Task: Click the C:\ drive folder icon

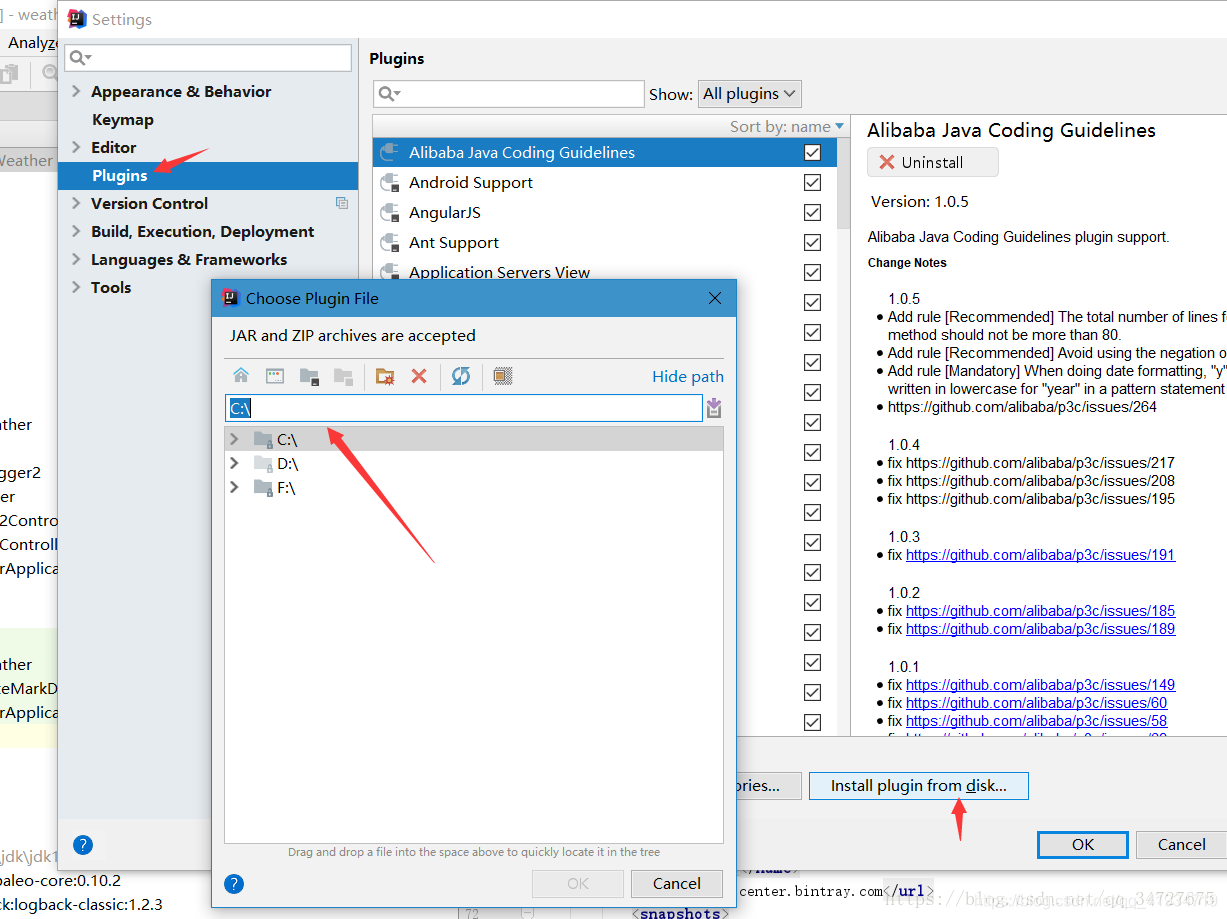Action: point(263,439)
